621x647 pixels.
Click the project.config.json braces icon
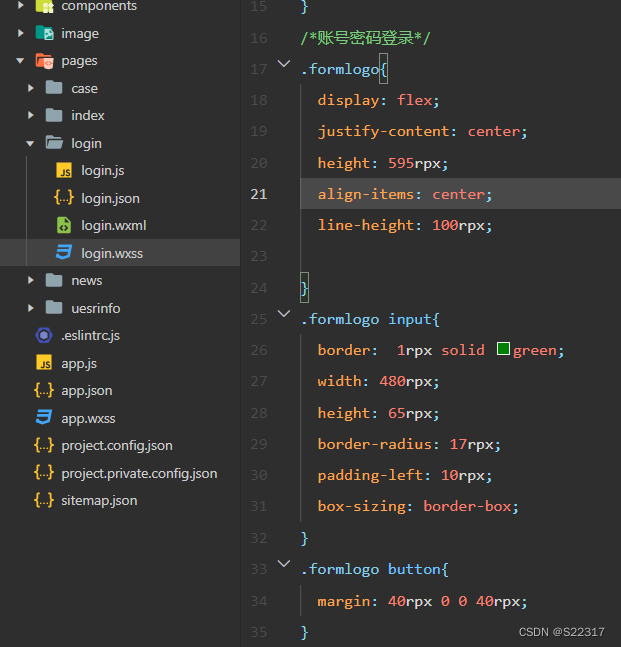point(44,445)
